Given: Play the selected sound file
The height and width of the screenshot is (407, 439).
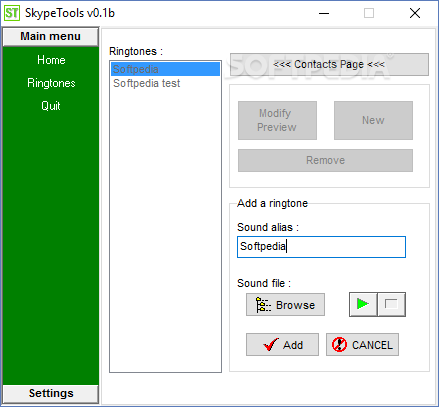Looking at the screenshot, I should pos(363,304).
